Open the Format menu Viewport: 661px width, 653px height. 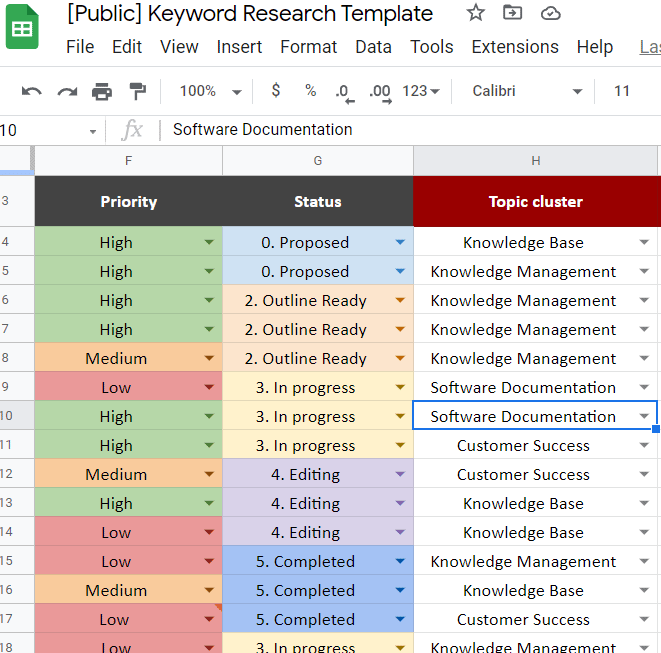coord(309,47)
